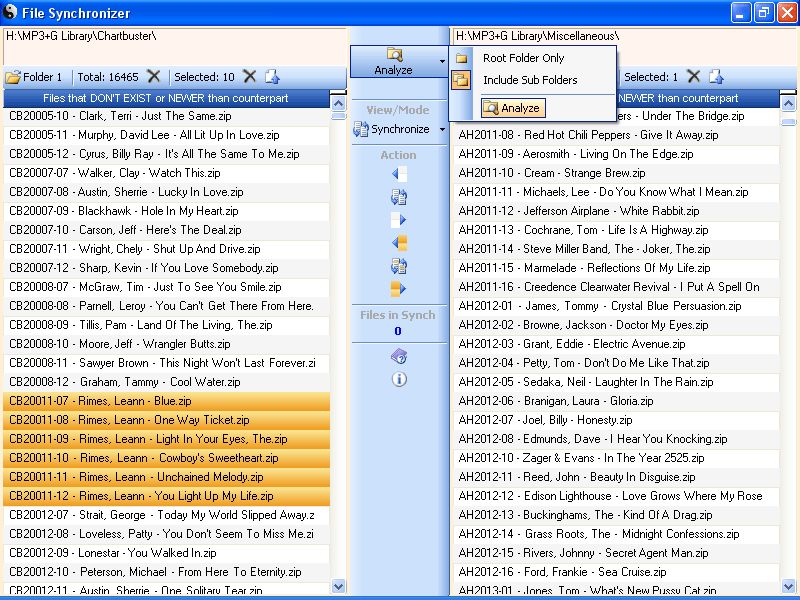Click the orange right-arrow action icon

pyautogui.click(x=398, y=289)
